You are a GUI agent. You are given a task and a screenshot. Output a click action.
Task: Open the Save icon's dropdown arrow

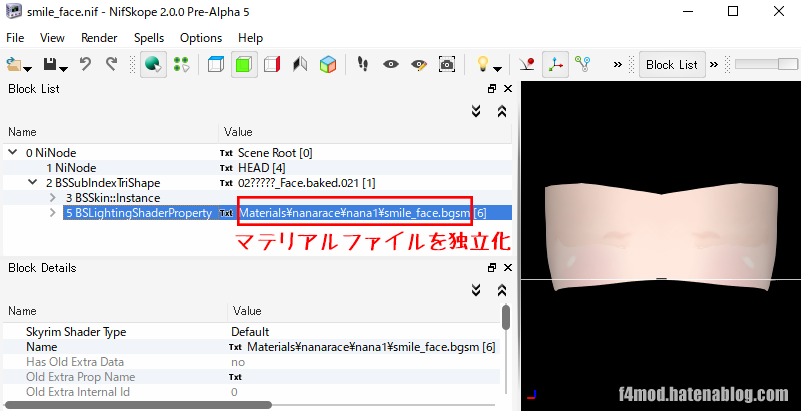tap(64, 68)
